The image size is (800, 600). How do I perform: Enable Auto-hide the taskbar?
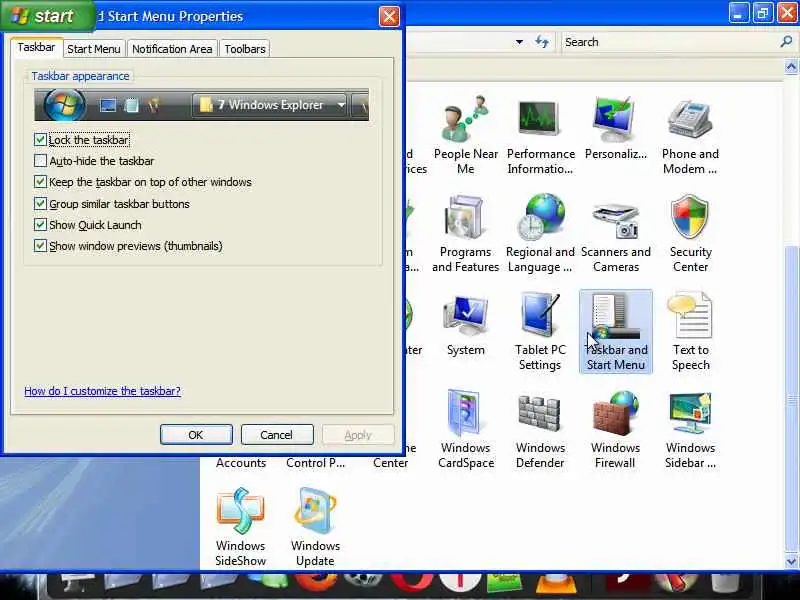click(x=40, y=161)
